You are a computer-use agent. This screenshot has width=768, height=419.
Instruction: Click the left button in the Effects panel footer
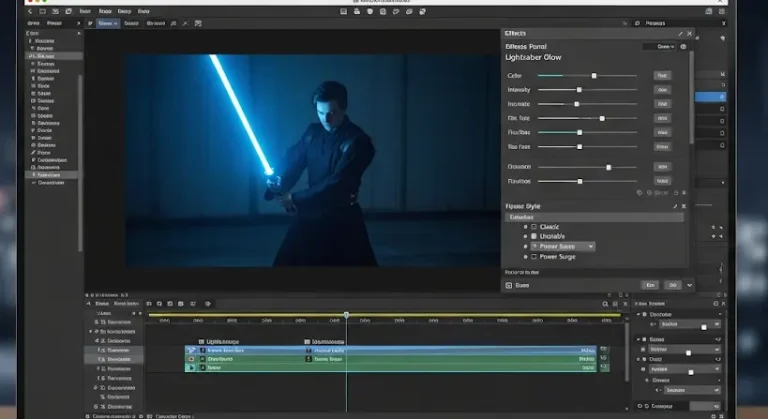coord(650,285)
